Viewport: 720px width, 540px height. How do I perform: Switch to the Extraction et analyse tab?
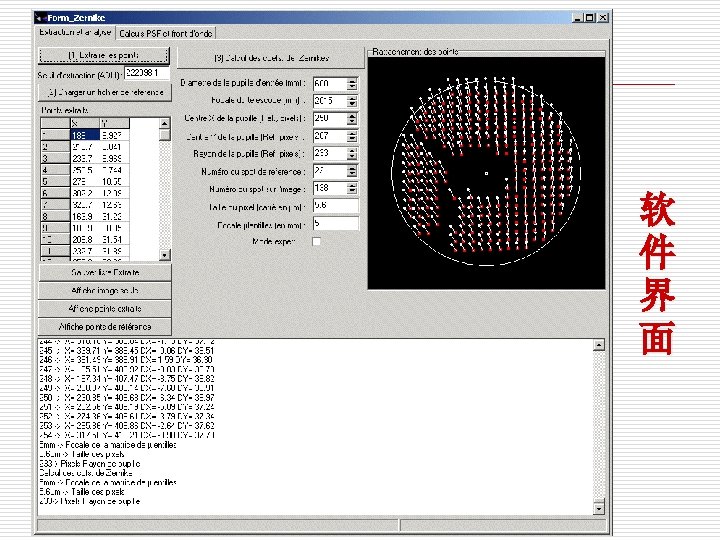pos(75,33)
